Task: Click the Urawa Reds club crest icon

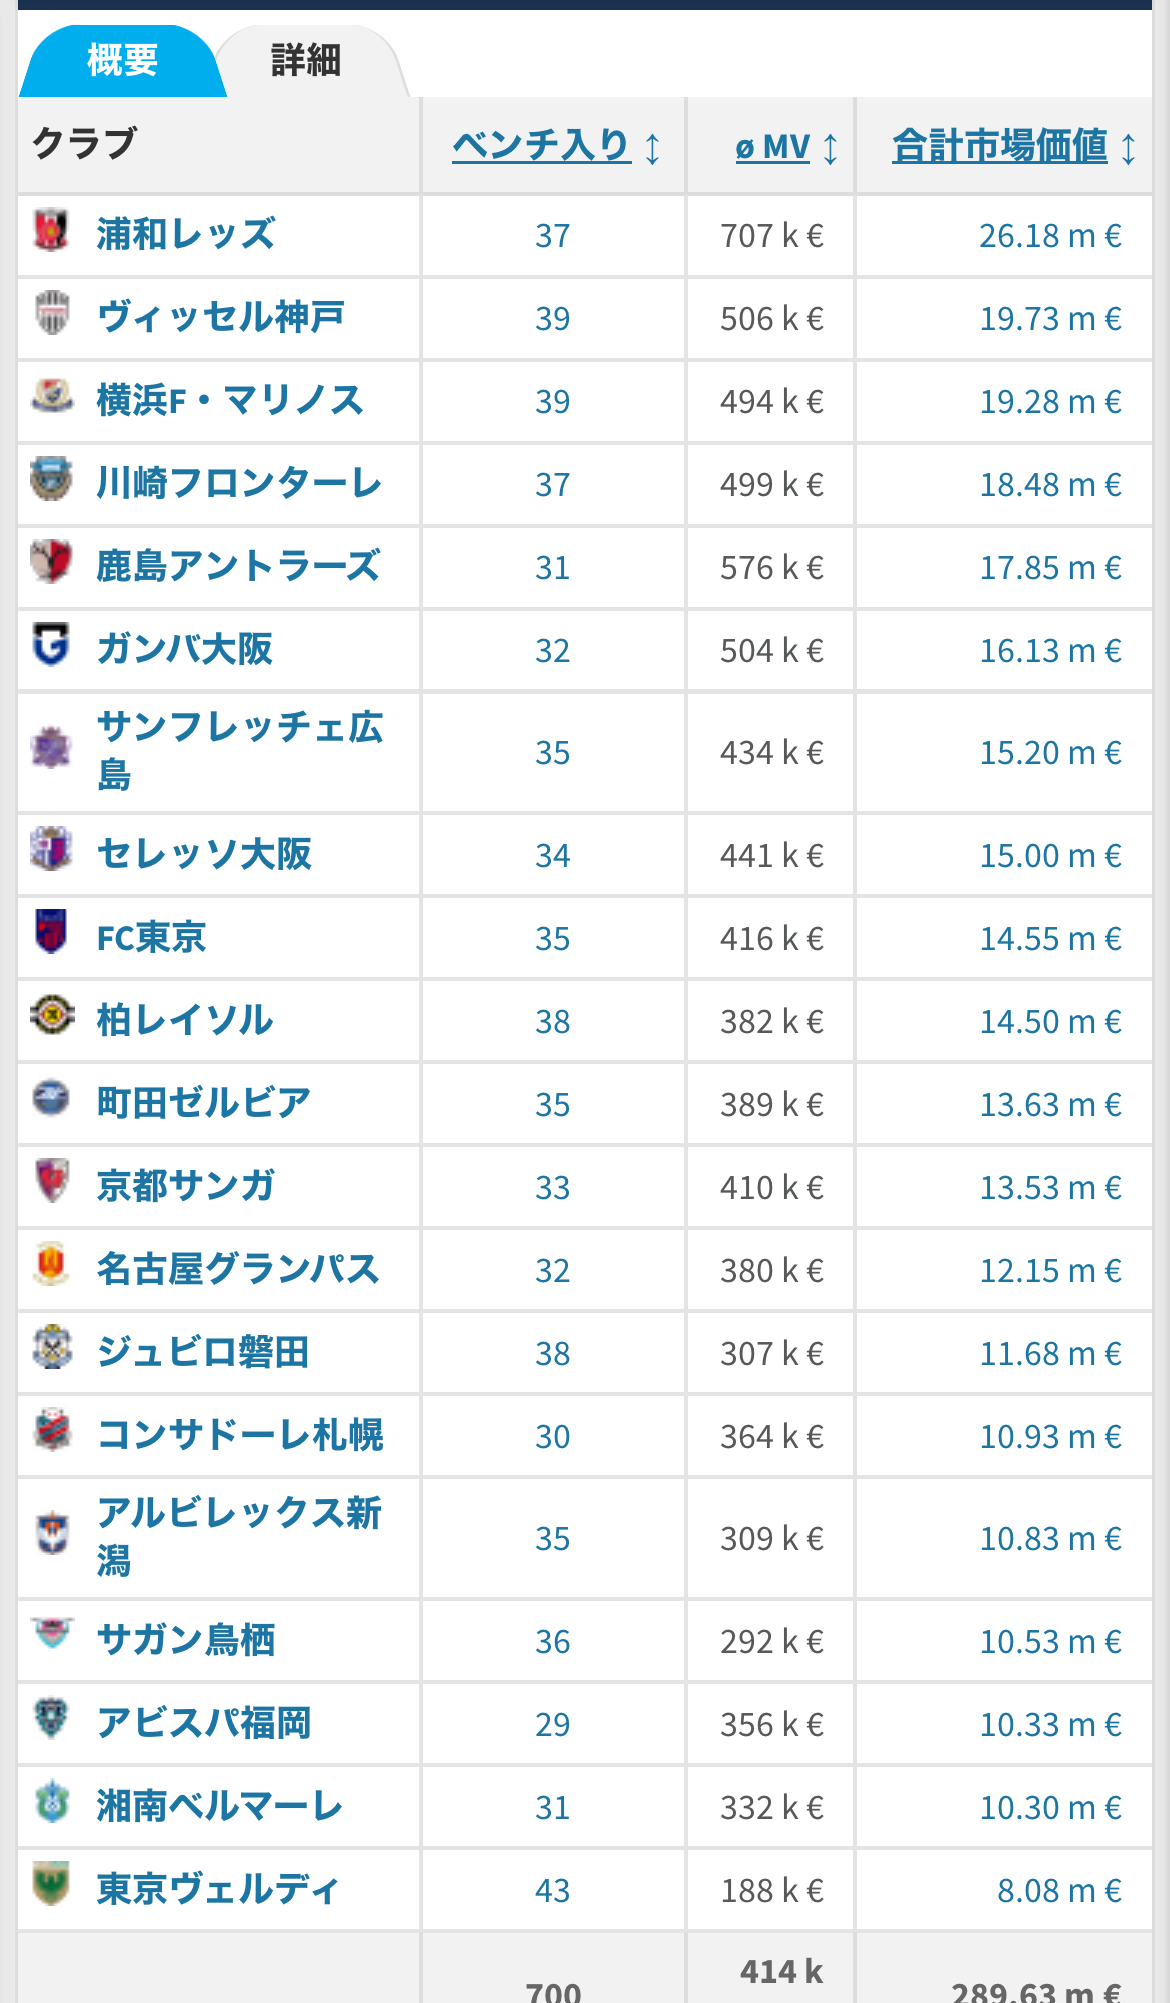Action: point(51,231)
